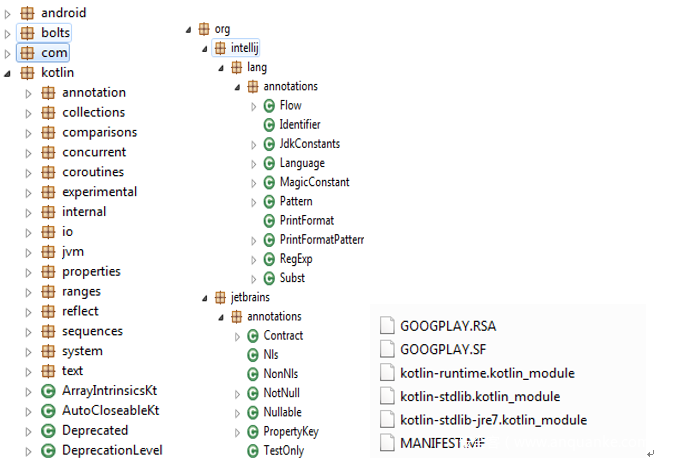Click the bolts package icon
Screen dimensions: 675x461
tap(27, 33)
